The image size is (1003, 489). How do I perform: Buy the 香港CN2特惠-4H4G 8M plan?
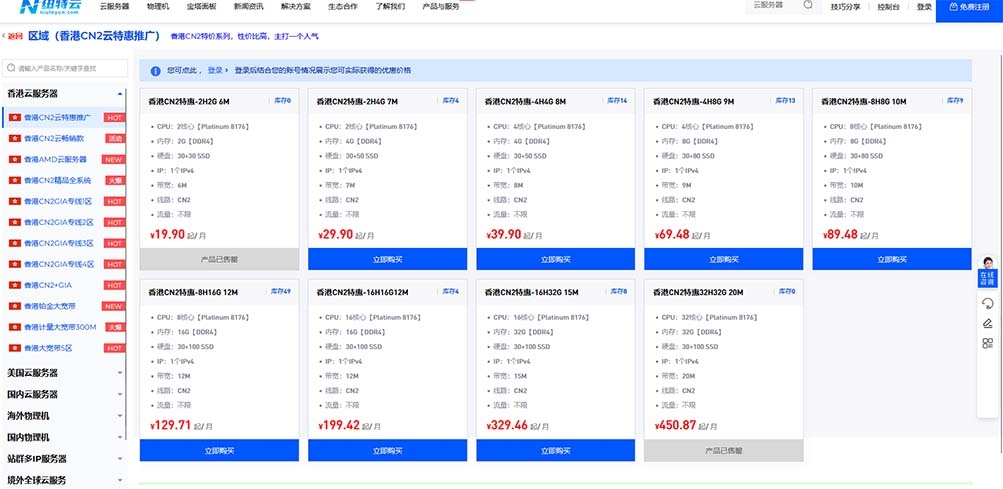pyautogui.click(x=556, y=259)
